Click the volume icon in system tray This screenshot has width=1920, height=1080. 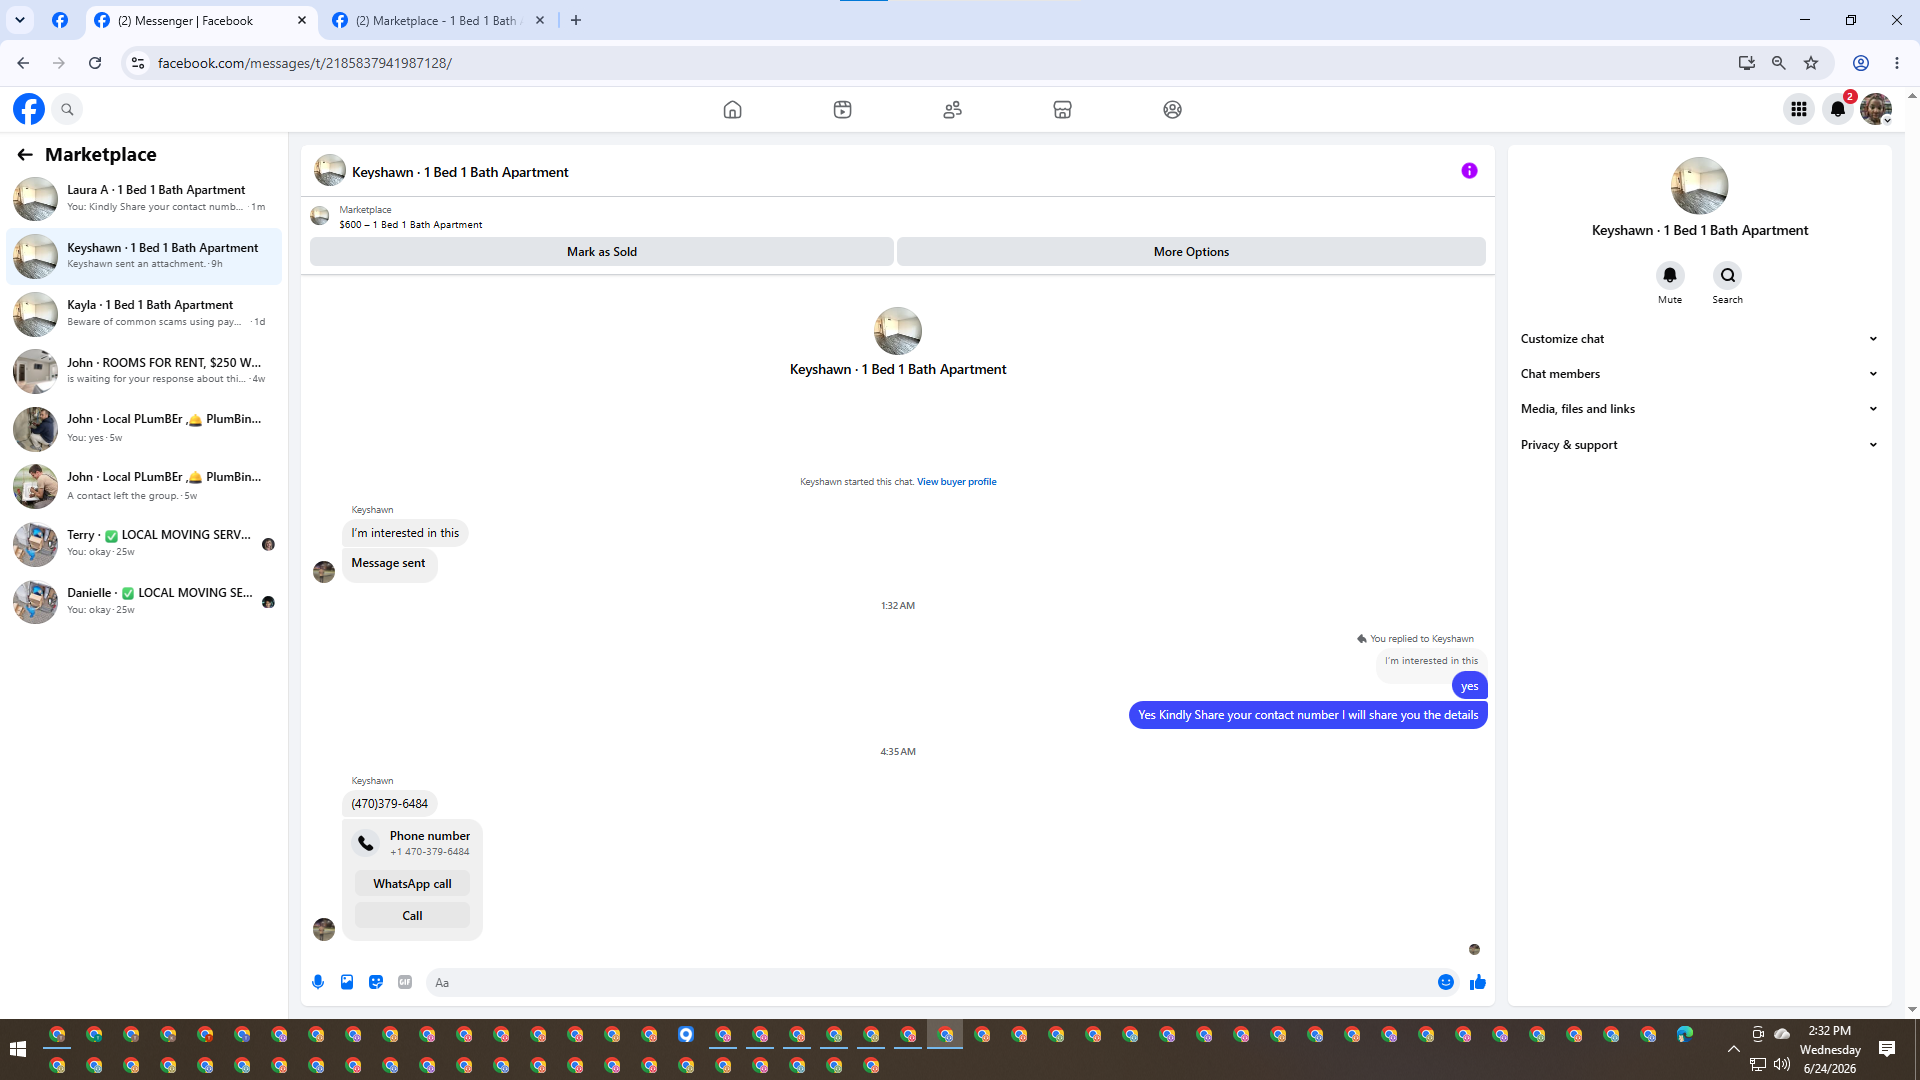coord(1782,1064)
